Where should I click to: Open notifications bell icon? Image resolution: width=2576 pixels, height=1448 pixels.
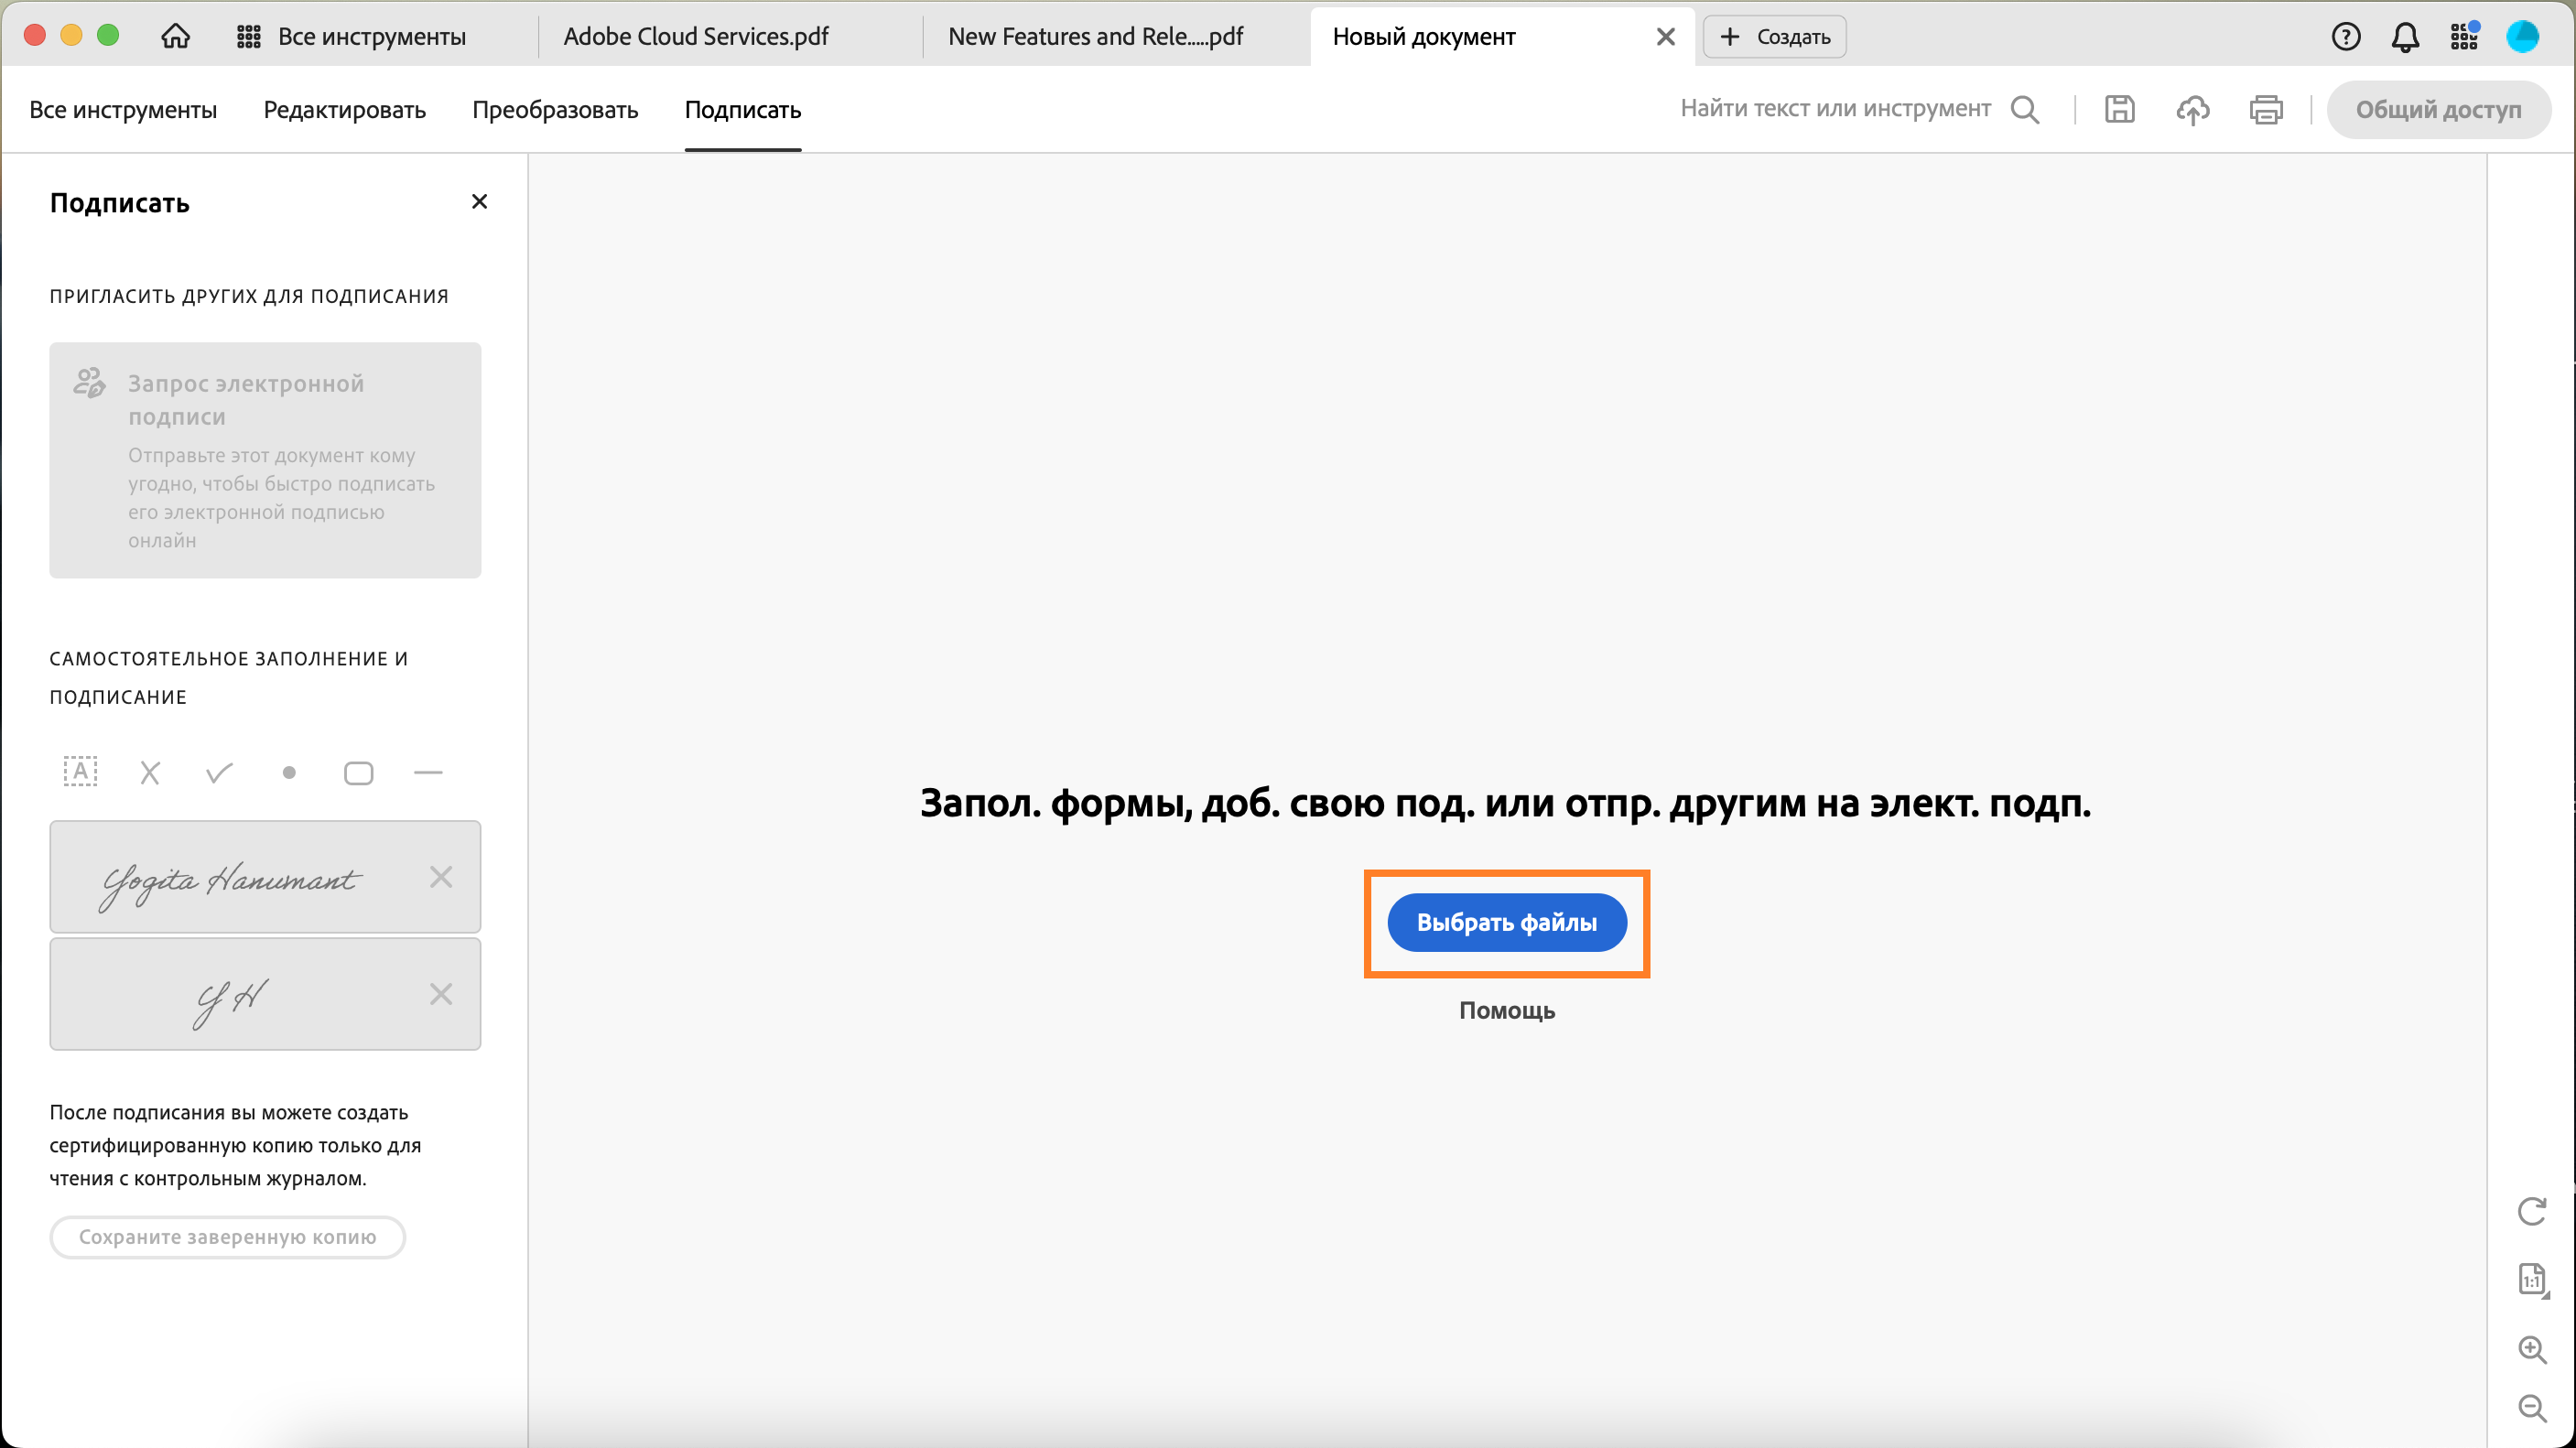[x=2404, y=37]
